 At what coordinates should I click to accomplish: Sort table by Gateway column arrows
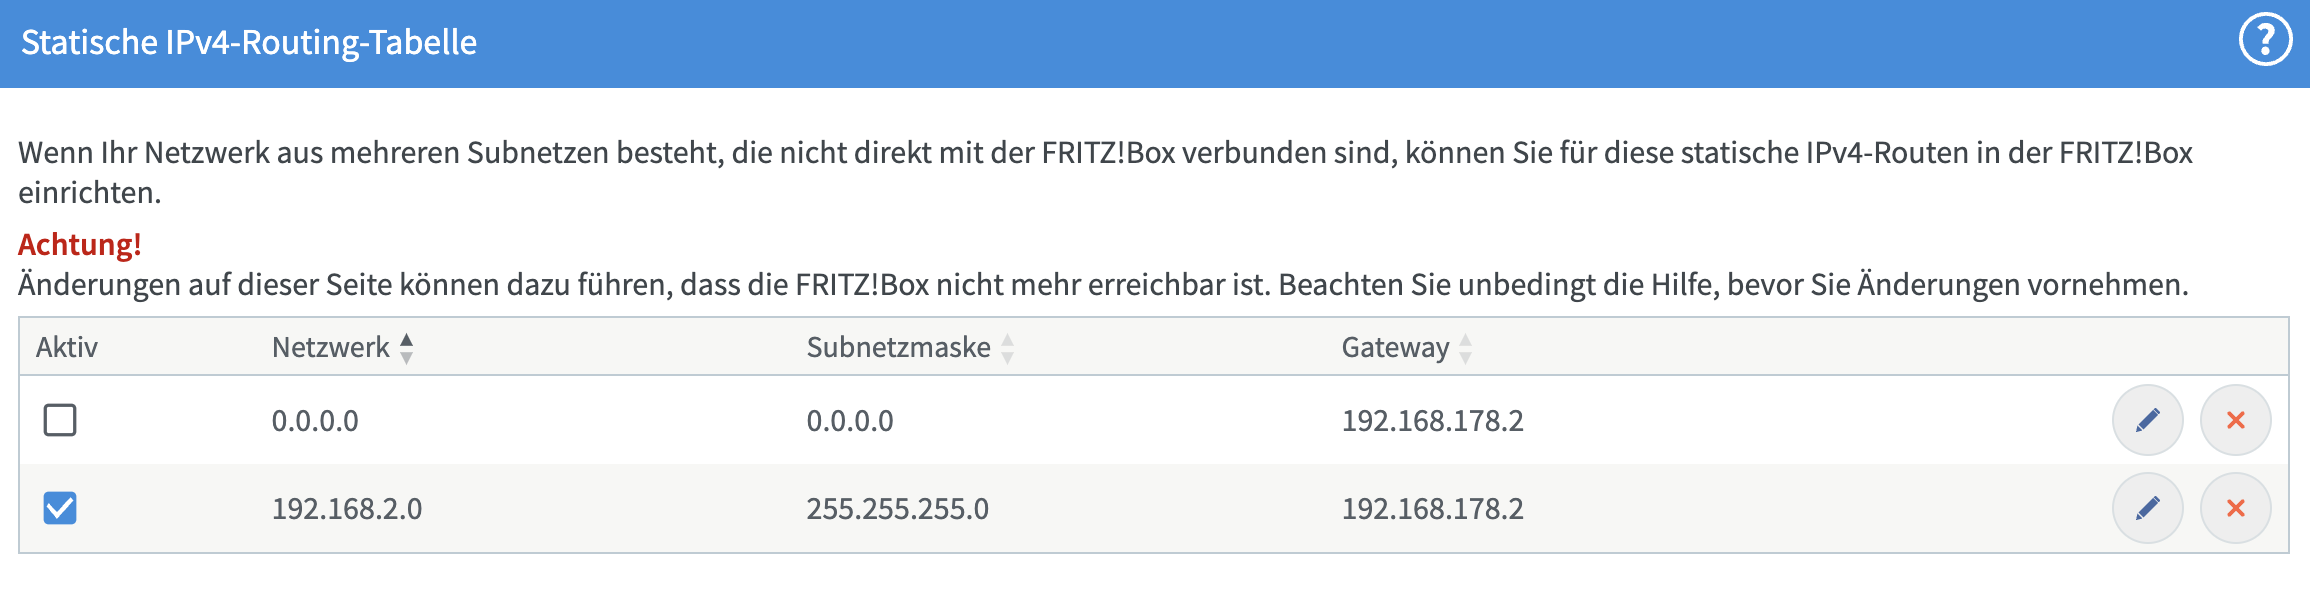1465,348
